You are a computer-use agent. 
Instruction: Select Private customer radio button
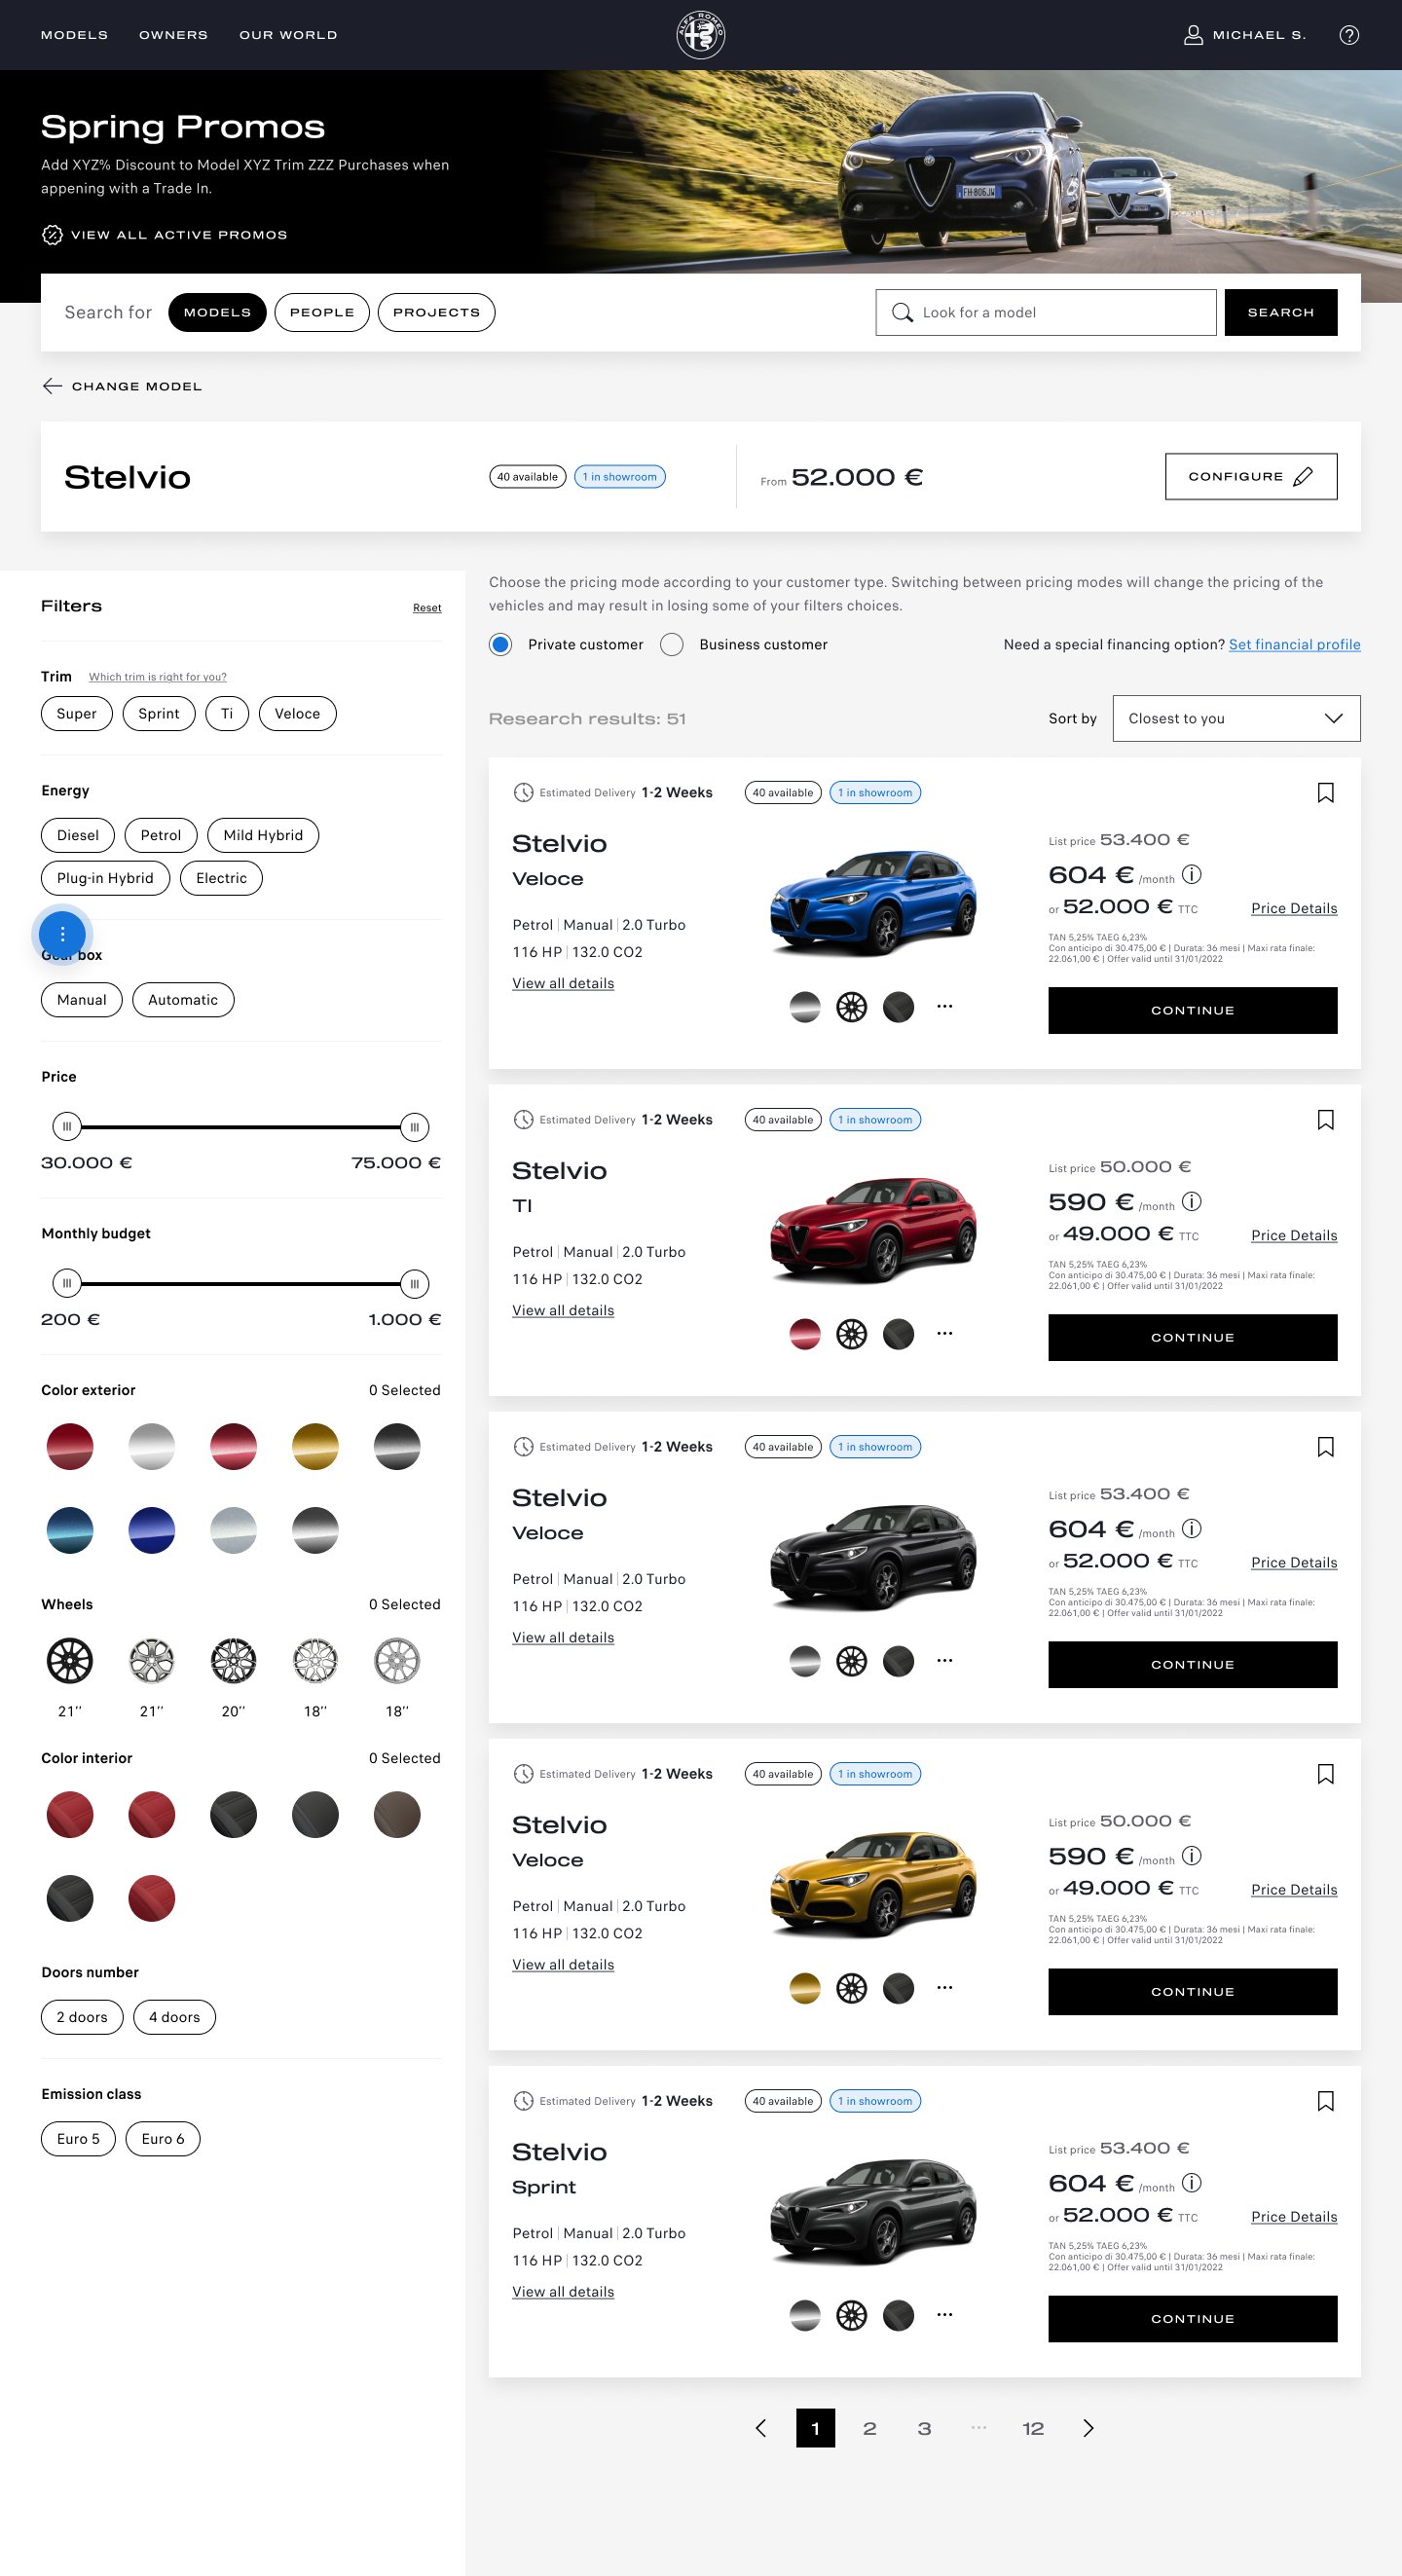501,644
